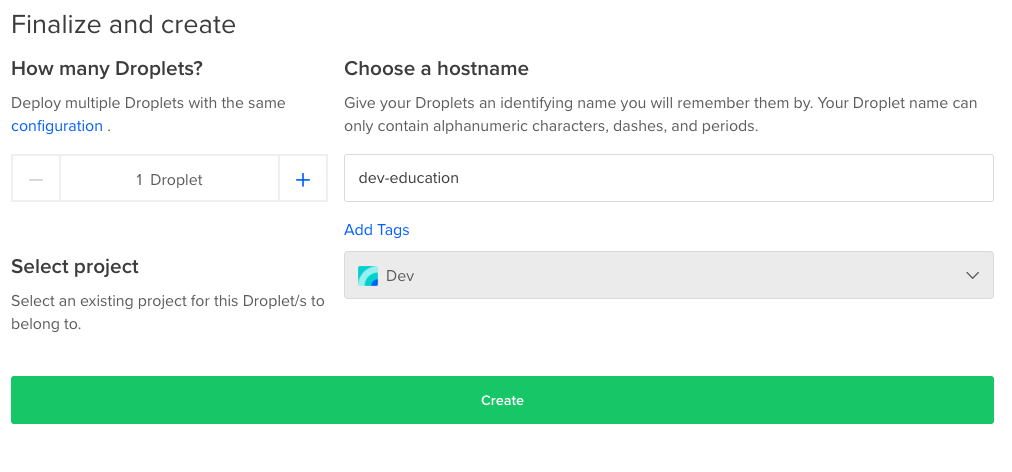This screenshot has height=472, width=1012.
Task: Open the Dev project selection dropdown
Action: [668, 275]
